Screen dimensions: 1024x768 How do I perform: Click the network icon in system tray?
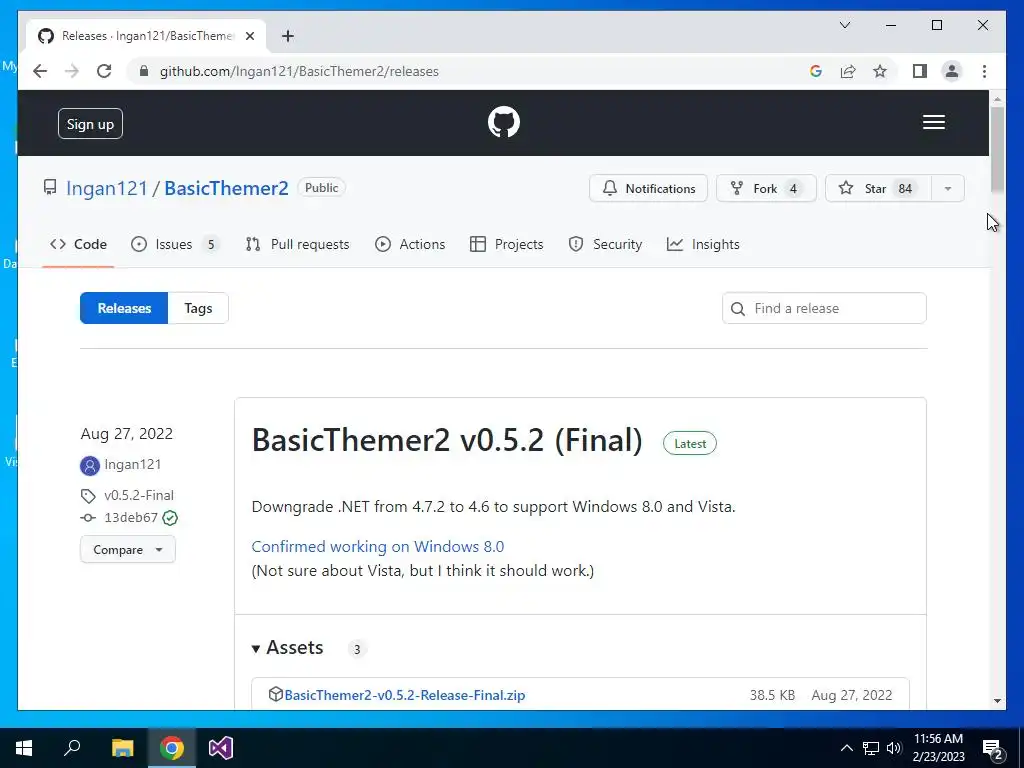click(x=871, y=748)
